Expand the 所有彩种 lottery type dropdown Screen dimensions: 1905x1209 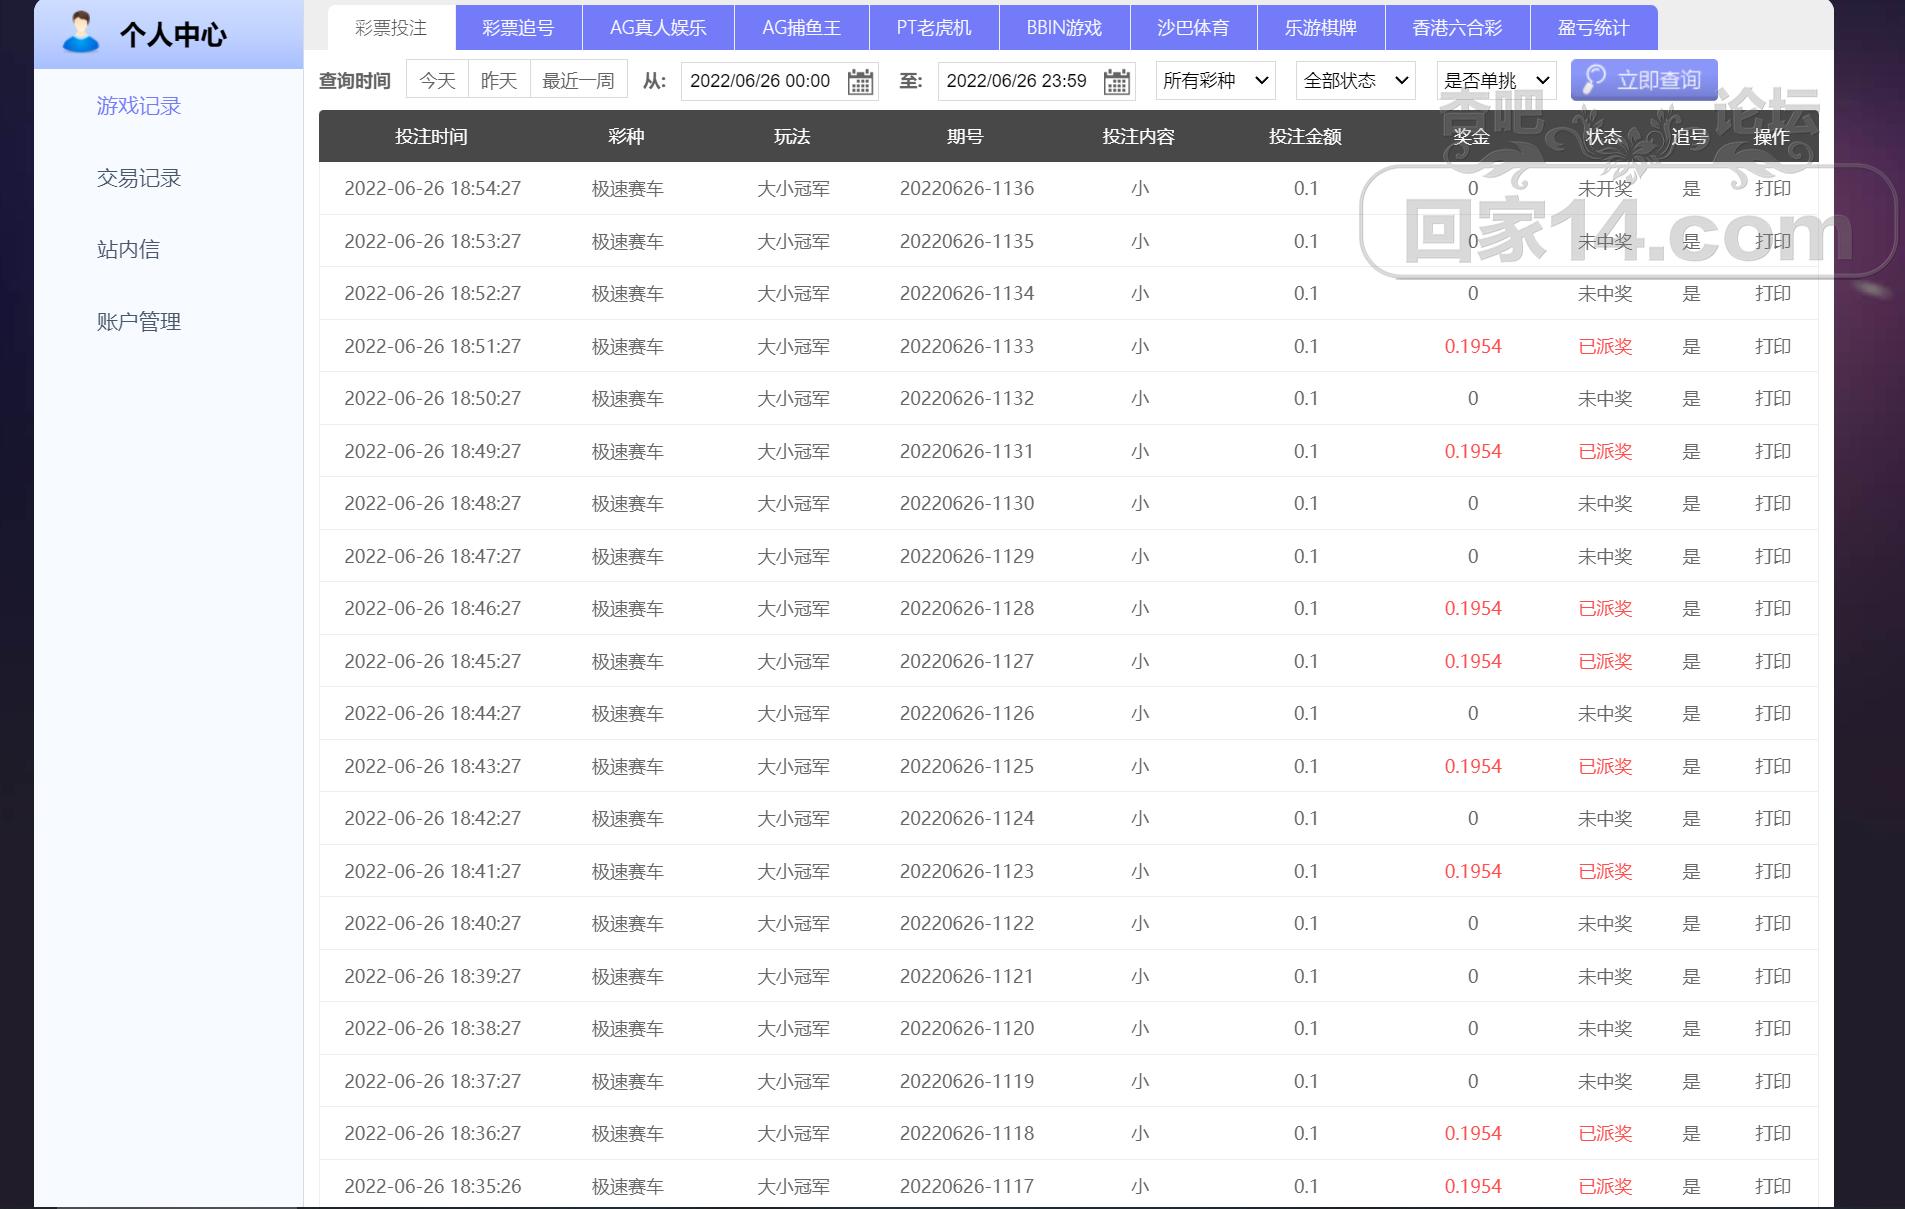[1215, 80]
